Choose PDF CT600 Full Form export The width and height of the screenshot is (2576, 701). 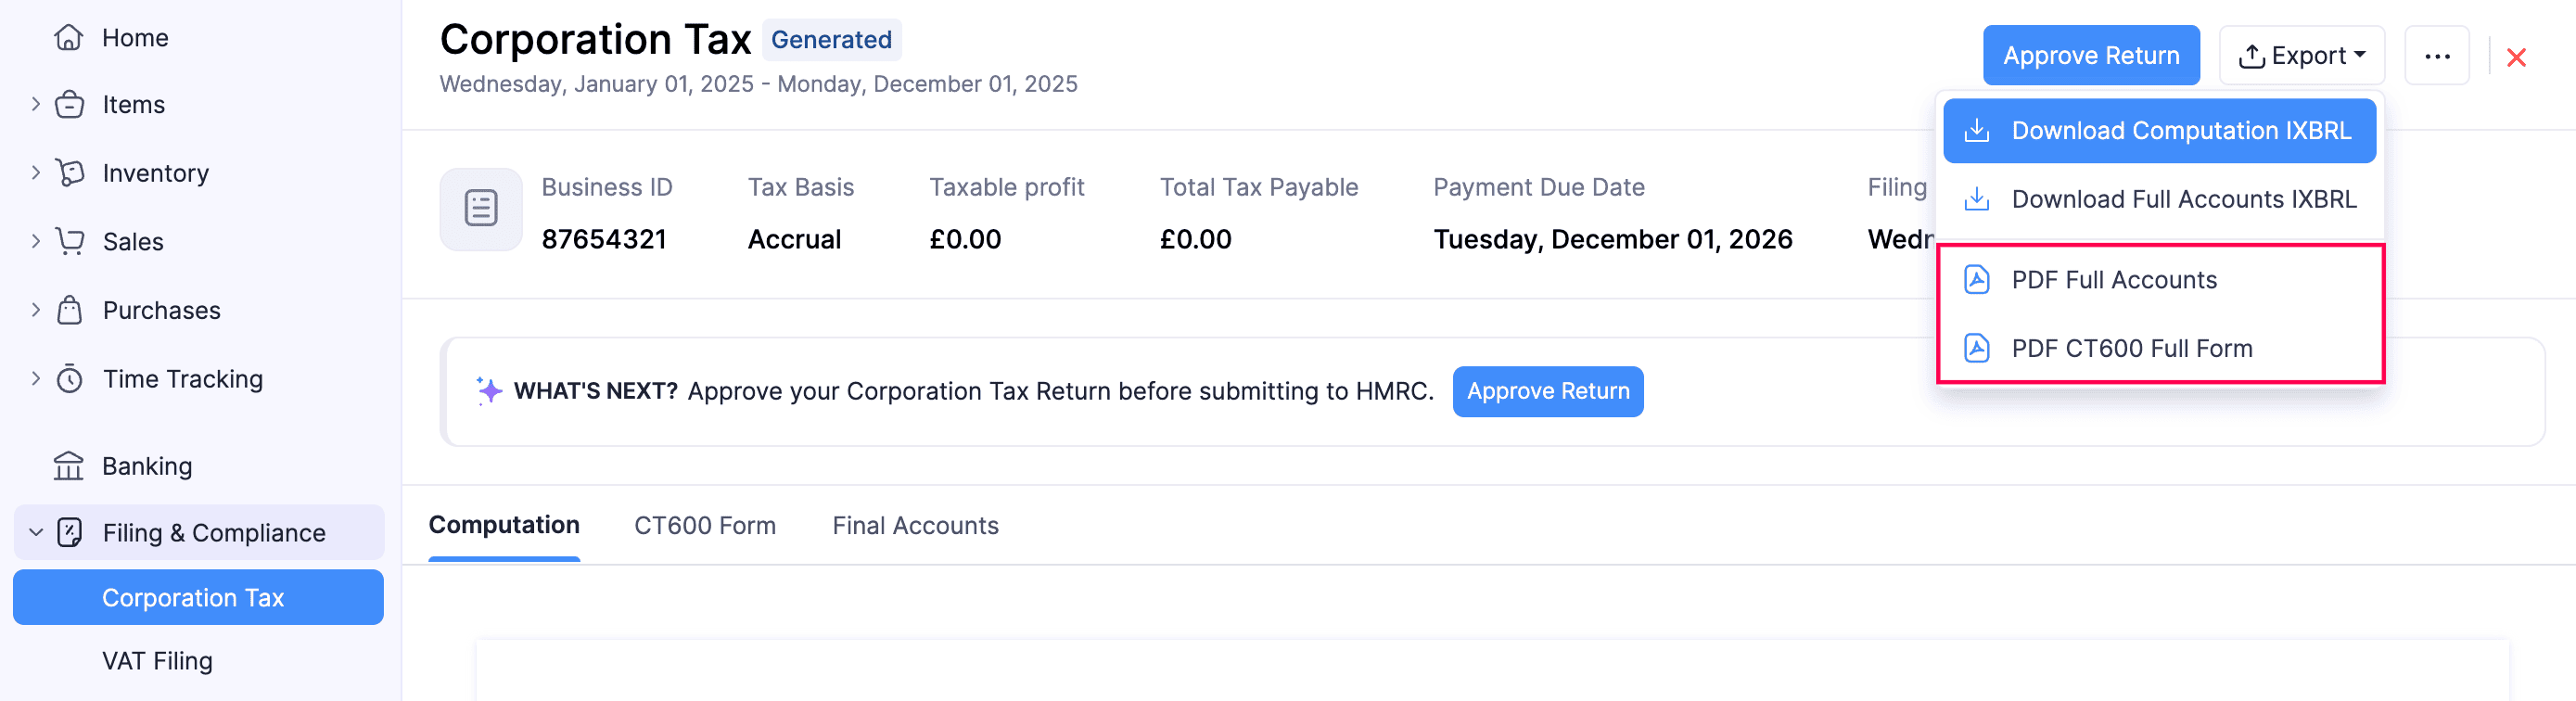pos(2131,349)
